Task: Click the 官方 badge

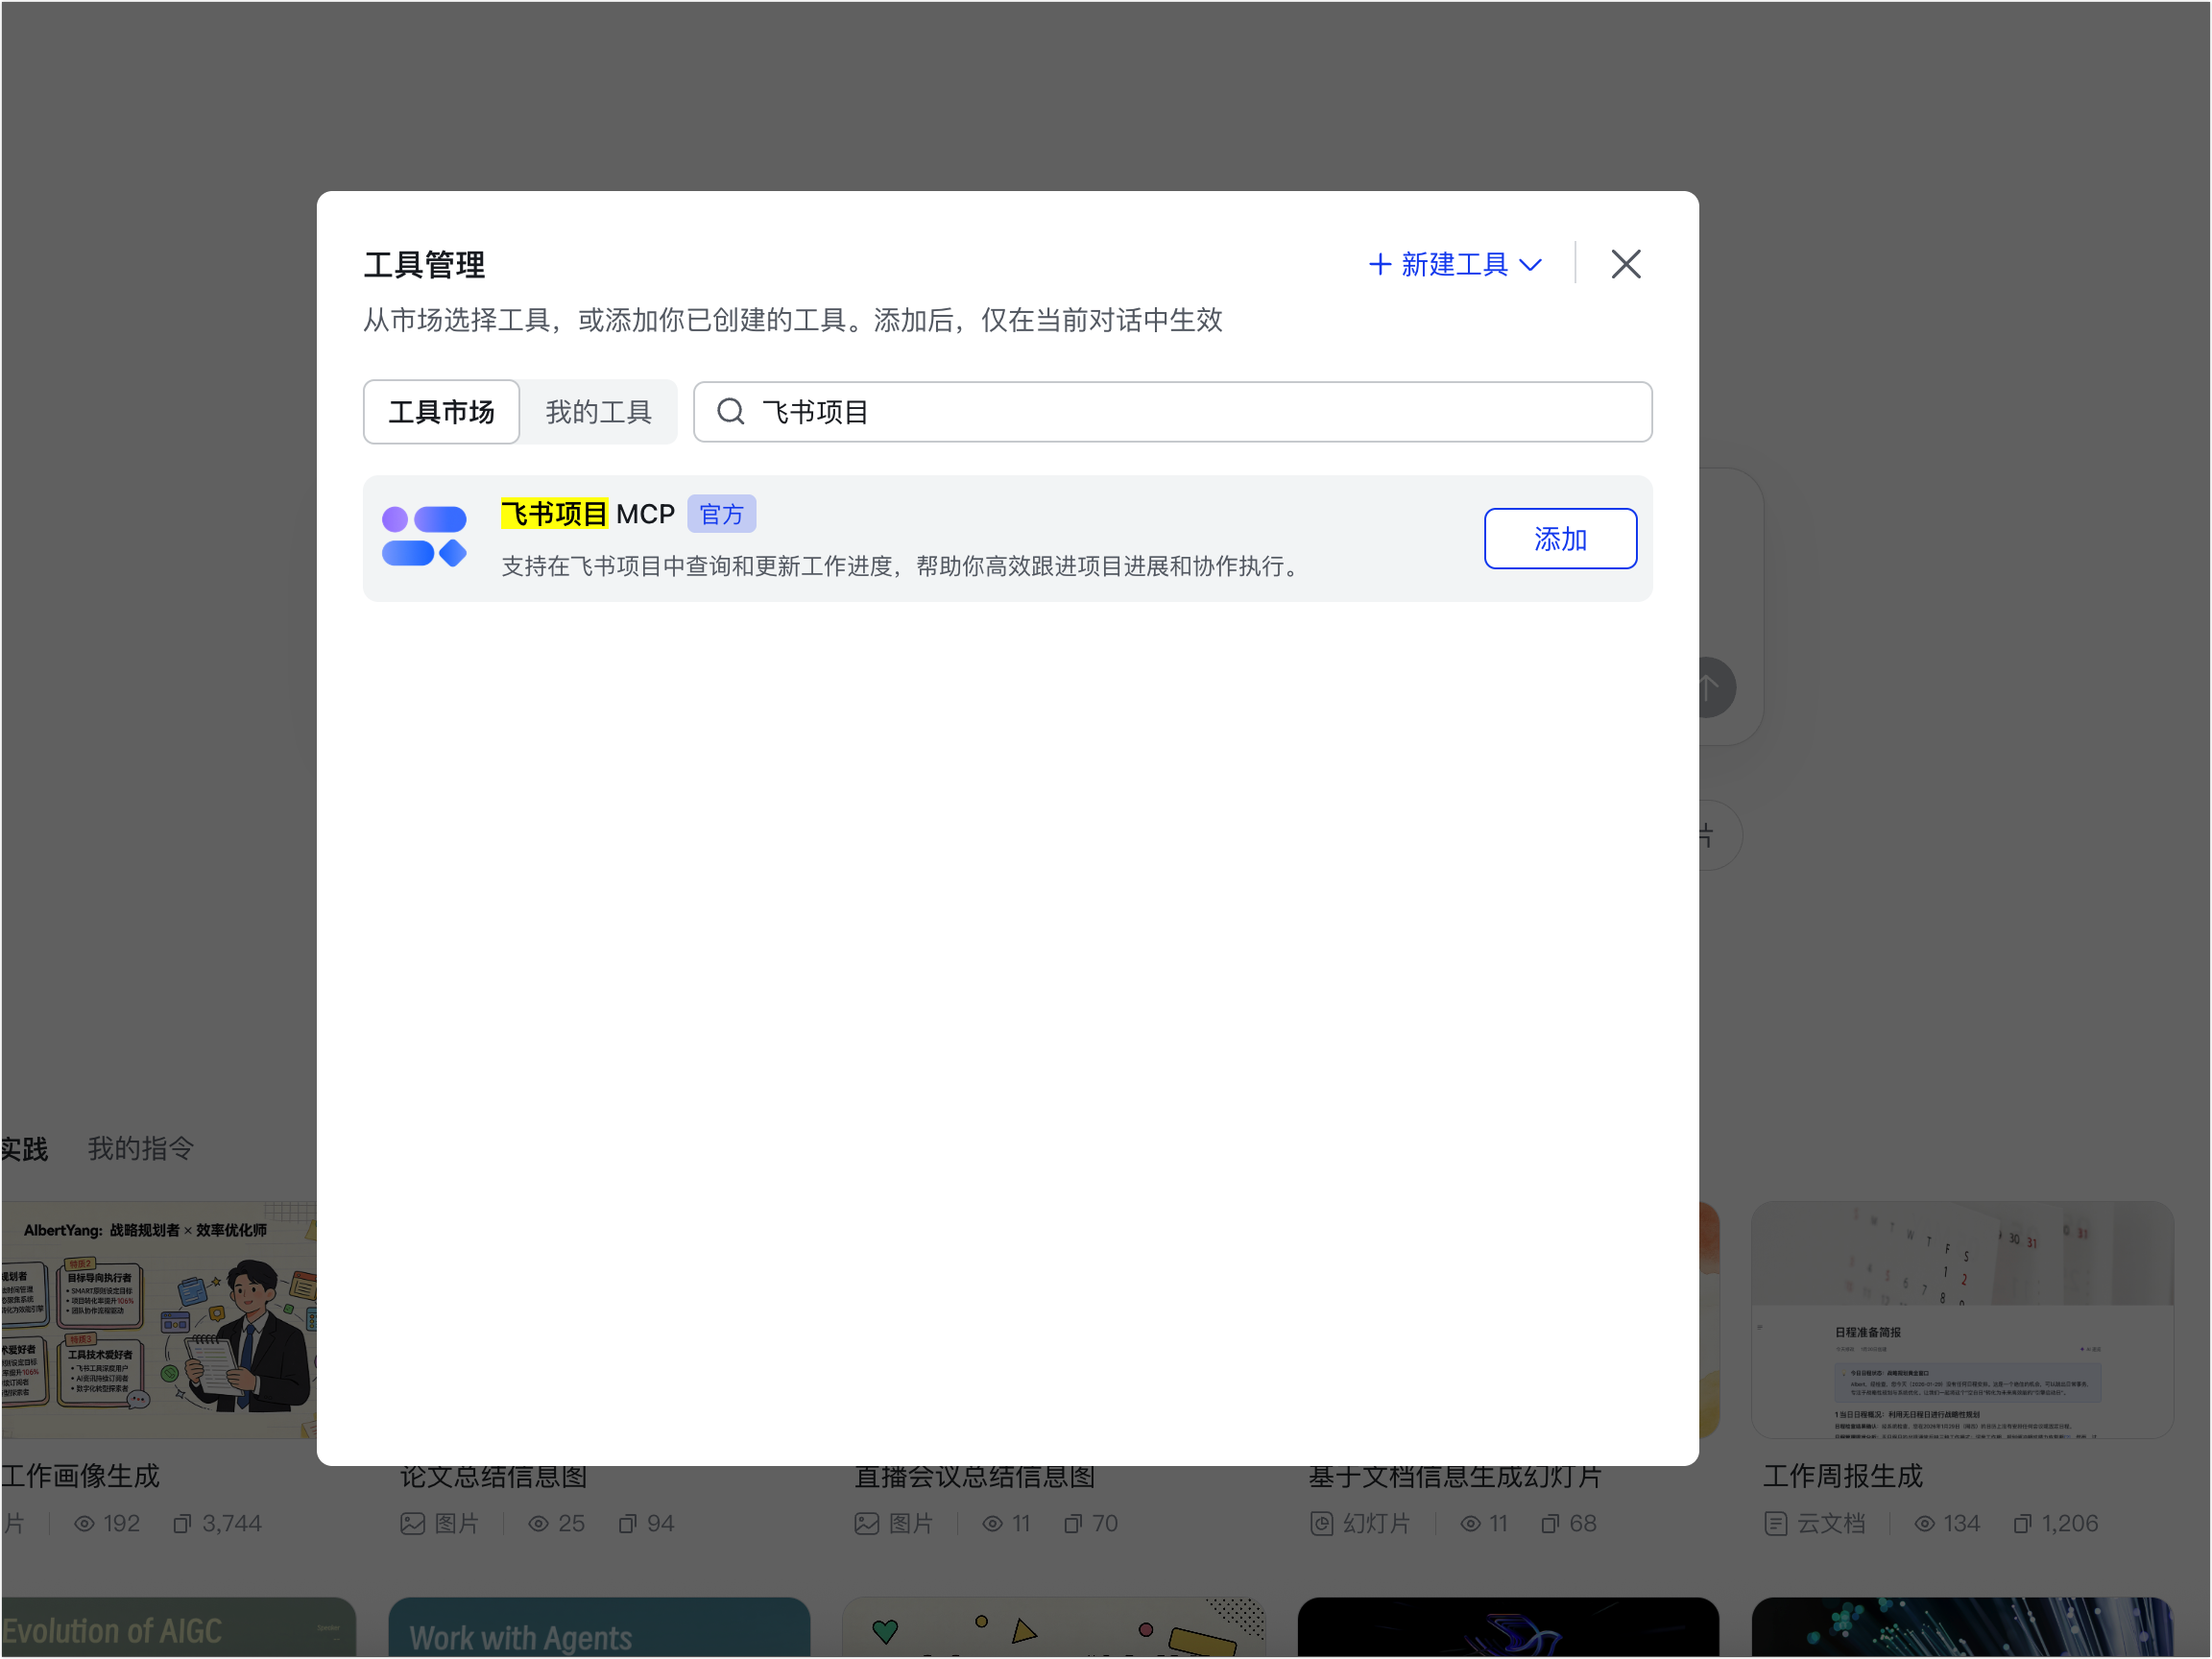Action: (x=721, y=514)
